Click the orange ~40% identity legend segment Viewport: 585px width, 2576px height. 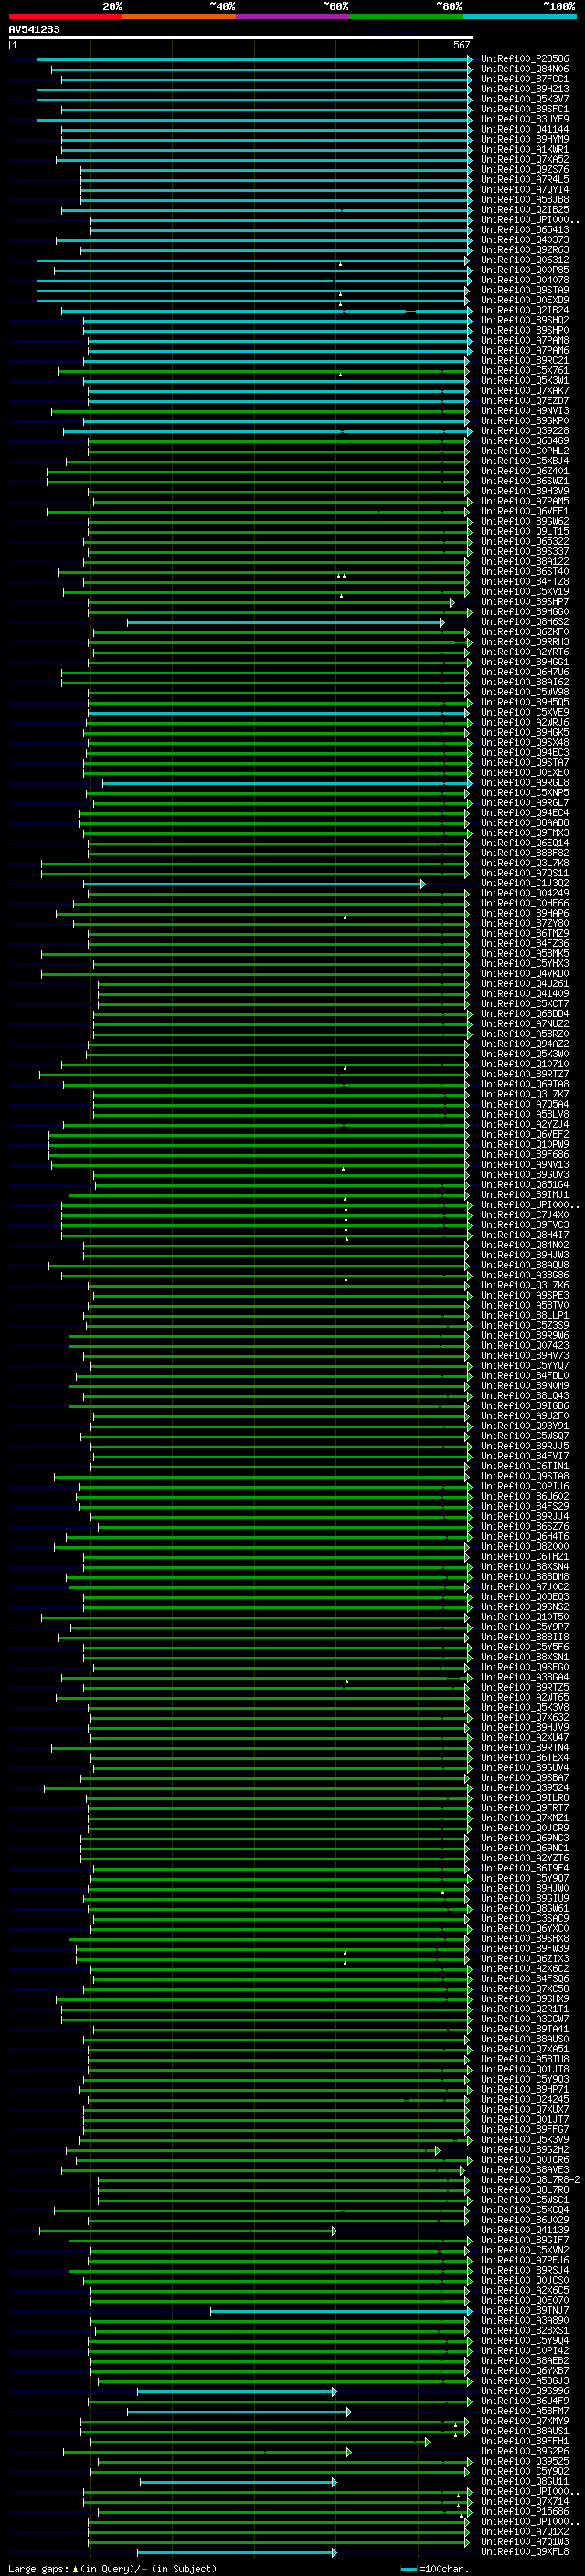pyautogui.click(x=179, y=16)
